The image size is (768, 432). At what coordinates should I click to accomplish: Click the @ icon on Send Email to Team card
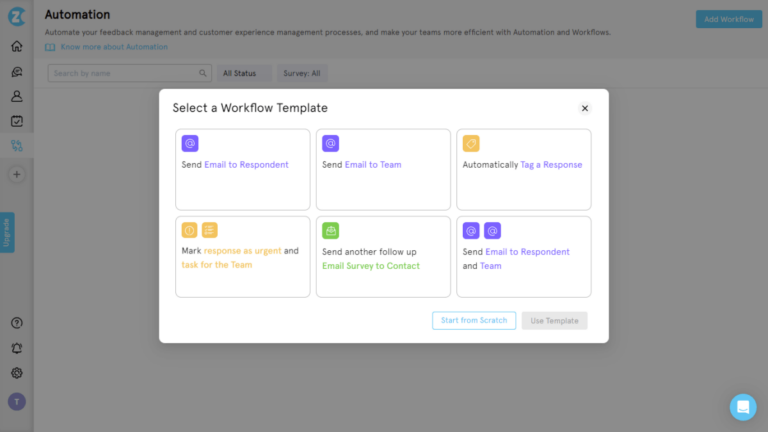pyautogui.click(x=331, y=144)
